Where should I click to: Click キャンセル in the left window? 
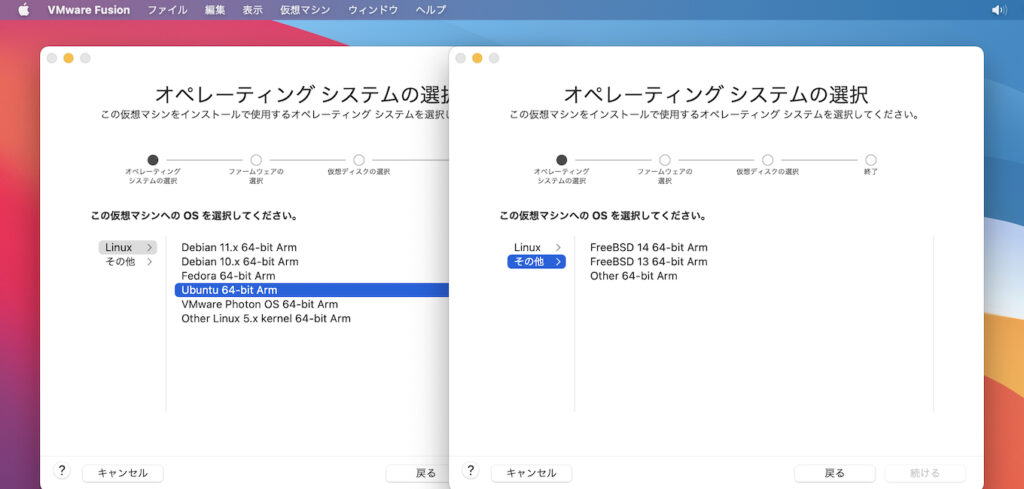point(123,473)
